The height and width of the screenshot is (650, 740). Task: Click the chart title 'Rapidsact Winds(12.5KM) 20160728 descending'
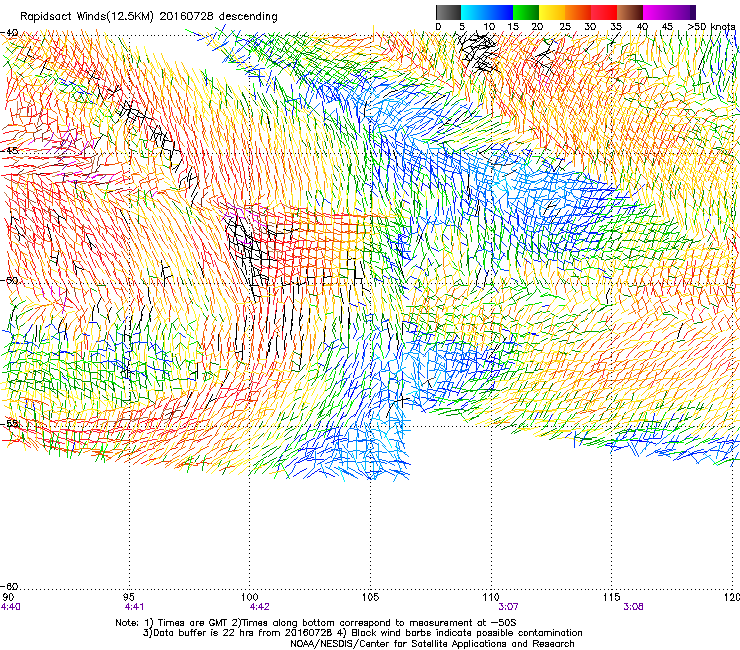click(149, 17)
